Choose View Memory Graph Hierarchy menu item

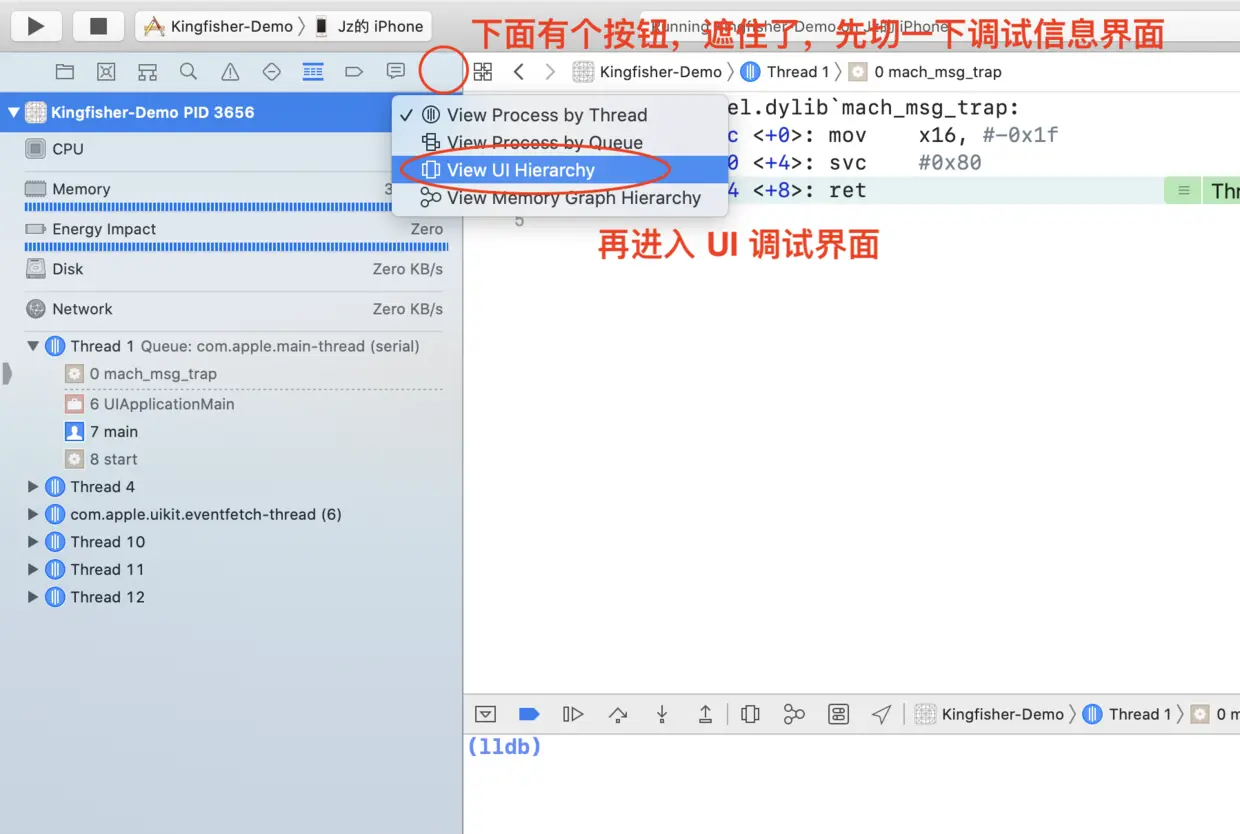(x=560, y=198)
